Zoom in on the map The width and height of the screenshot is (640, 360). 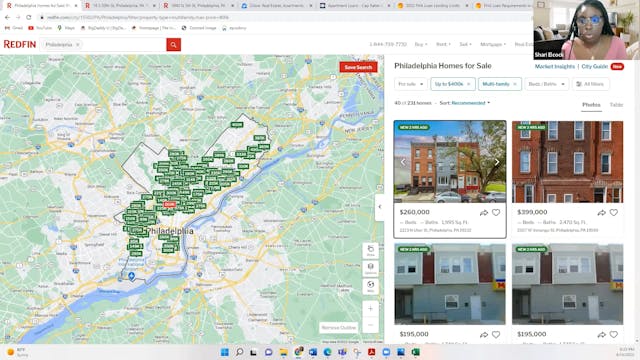[371, 309]
